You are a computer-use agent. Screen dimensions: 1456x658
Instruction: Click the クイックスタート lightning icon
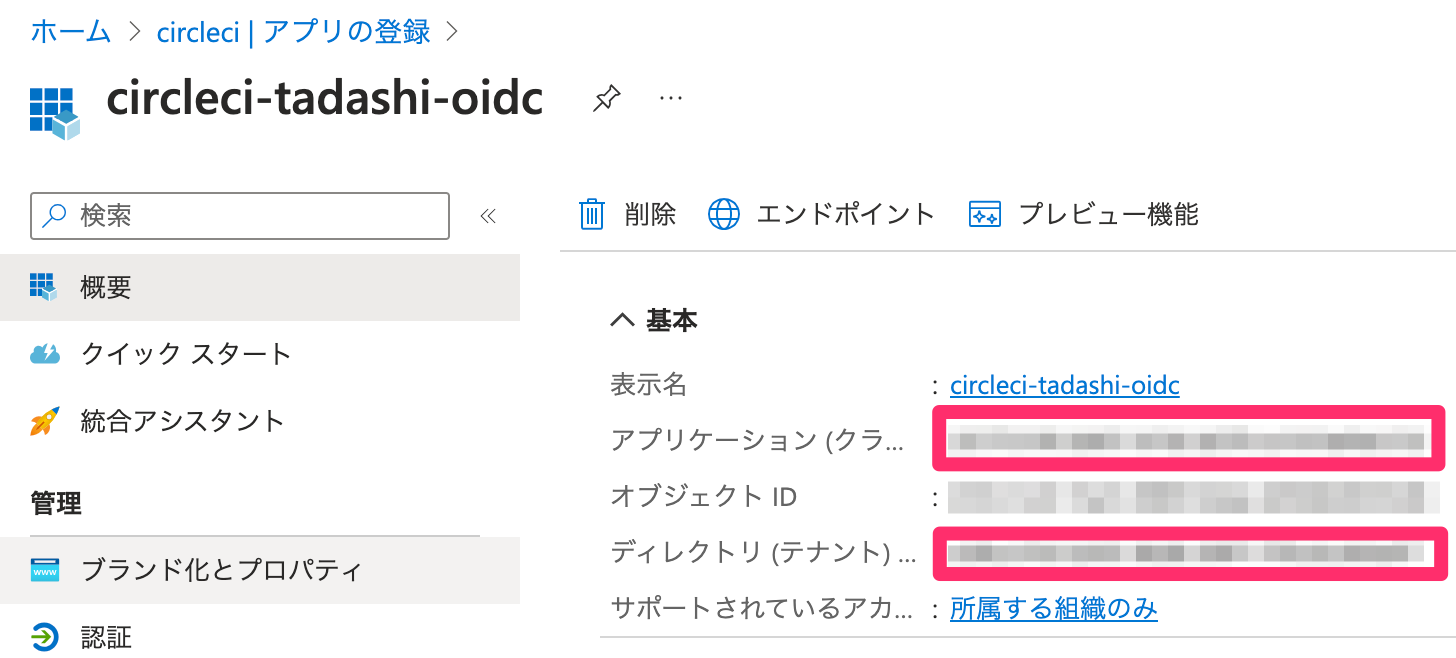tap(43, 353)
